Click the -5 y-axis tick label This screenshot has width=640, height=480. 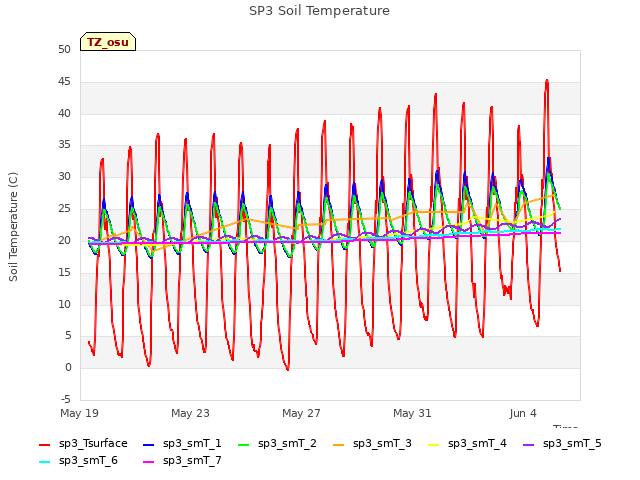(65, 399)
